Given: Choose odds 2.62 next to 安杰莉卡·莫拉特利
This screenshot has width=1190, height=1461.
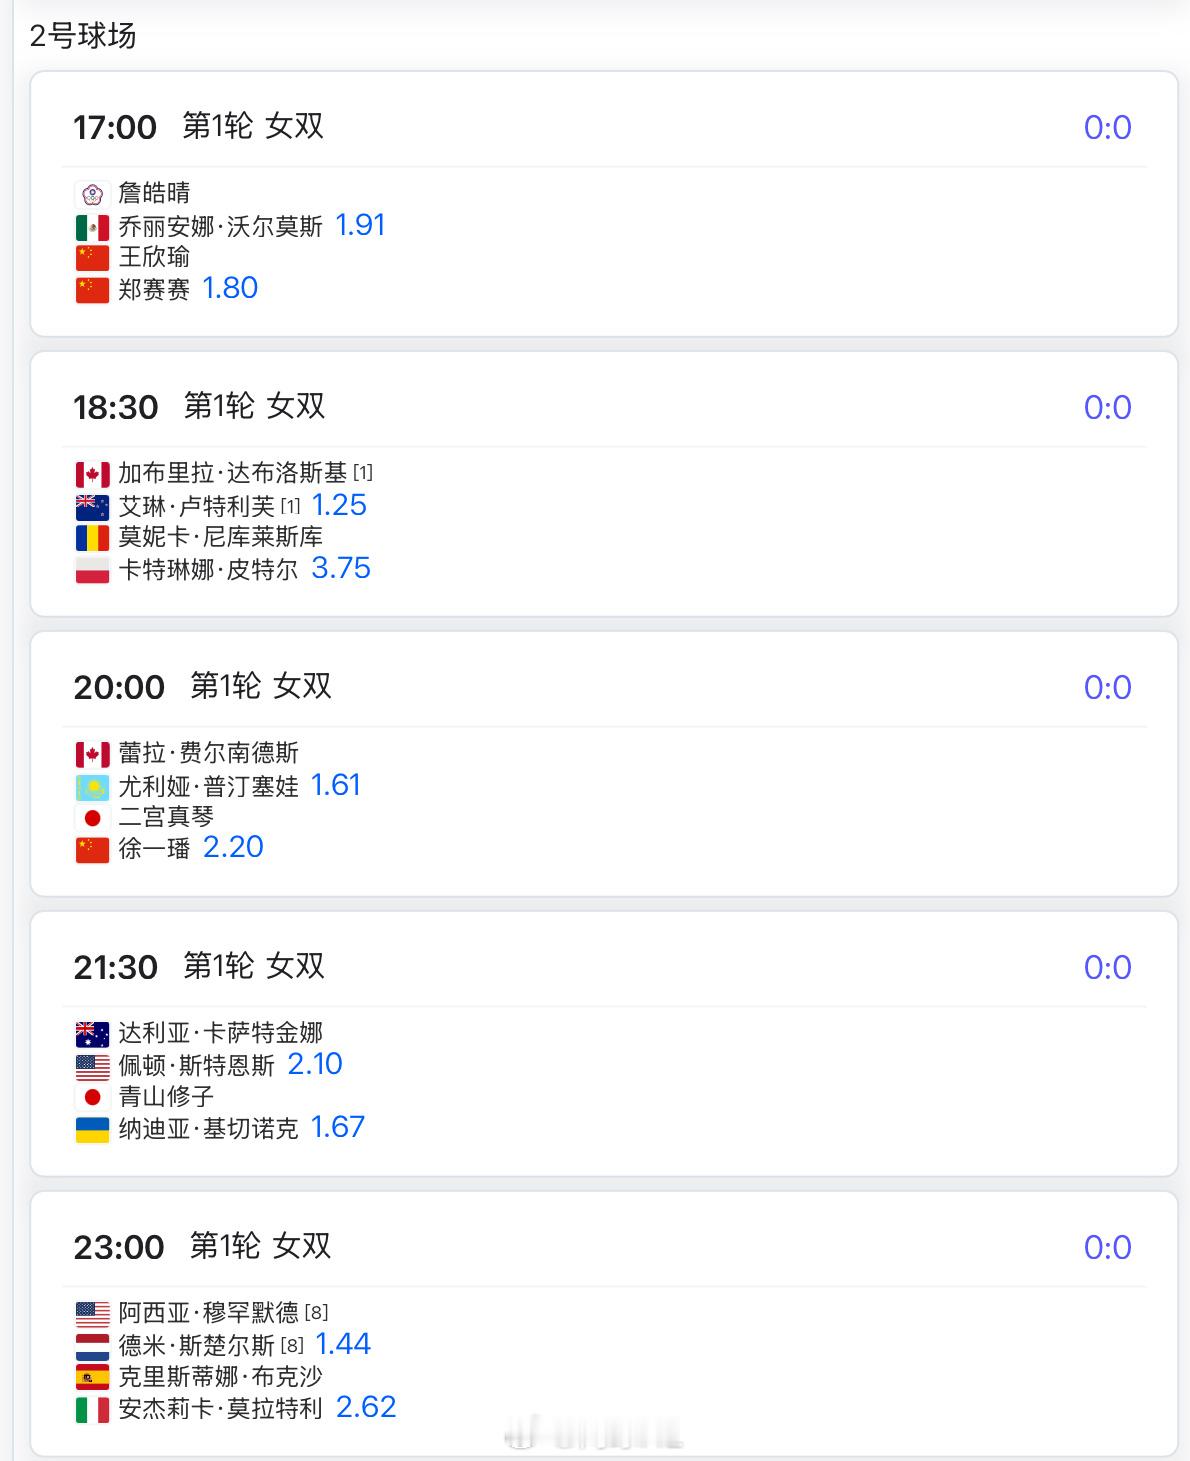Looking at the screenshot, I should tap(366, 1407).
